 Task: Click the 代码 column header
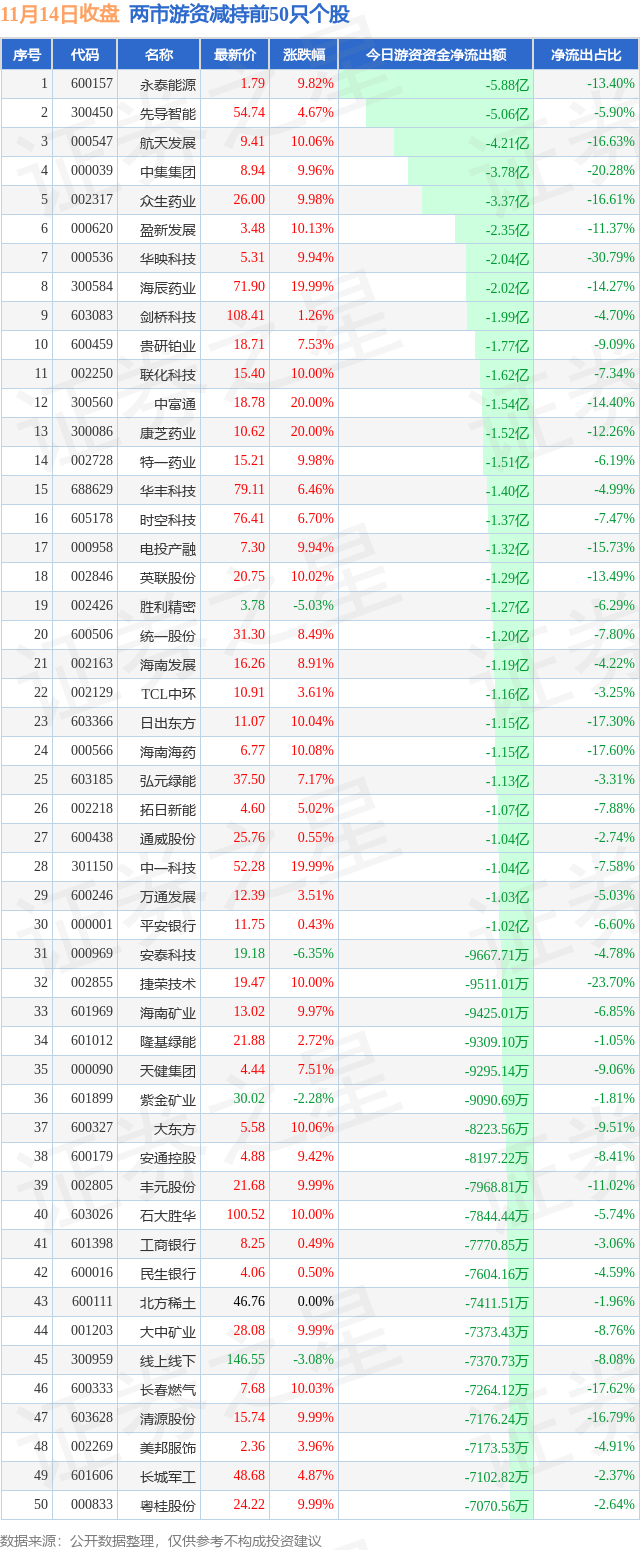point(85,55)
